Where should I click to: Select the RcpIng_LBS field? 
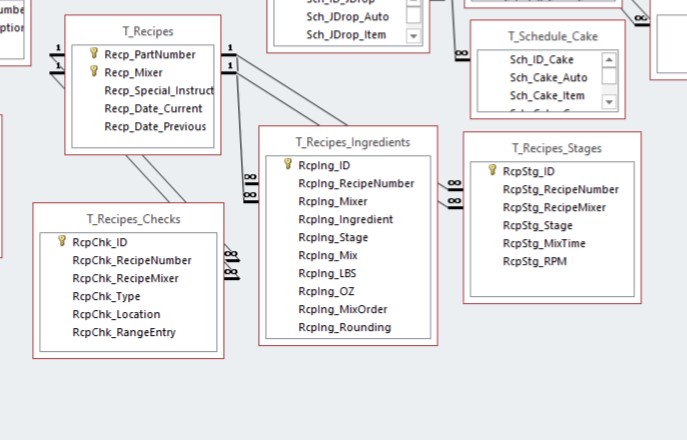(x=327, y=273)
